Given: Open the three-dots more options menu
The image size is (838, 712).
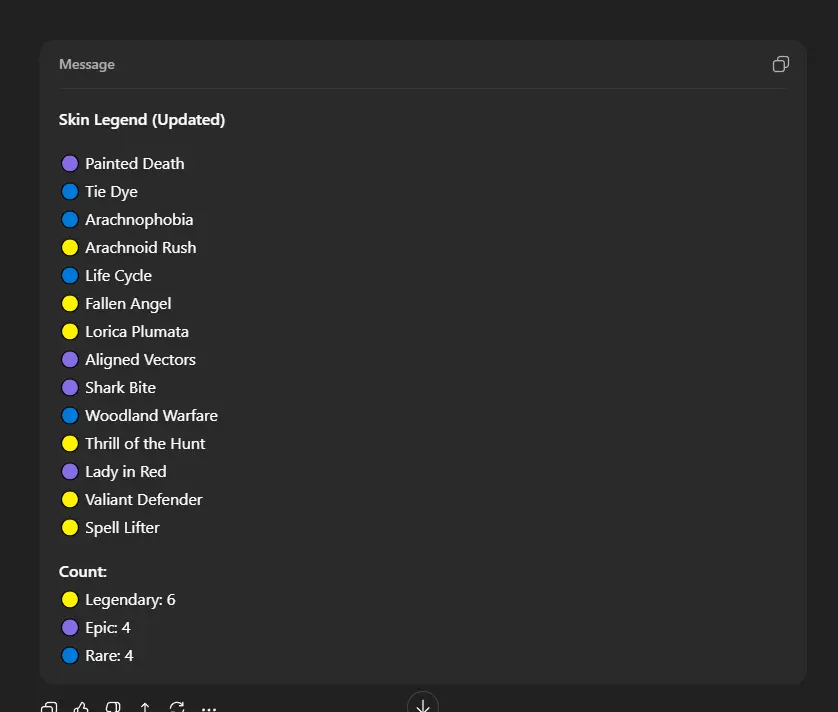Looking at the screenshot, I should [x=209, y=708].
